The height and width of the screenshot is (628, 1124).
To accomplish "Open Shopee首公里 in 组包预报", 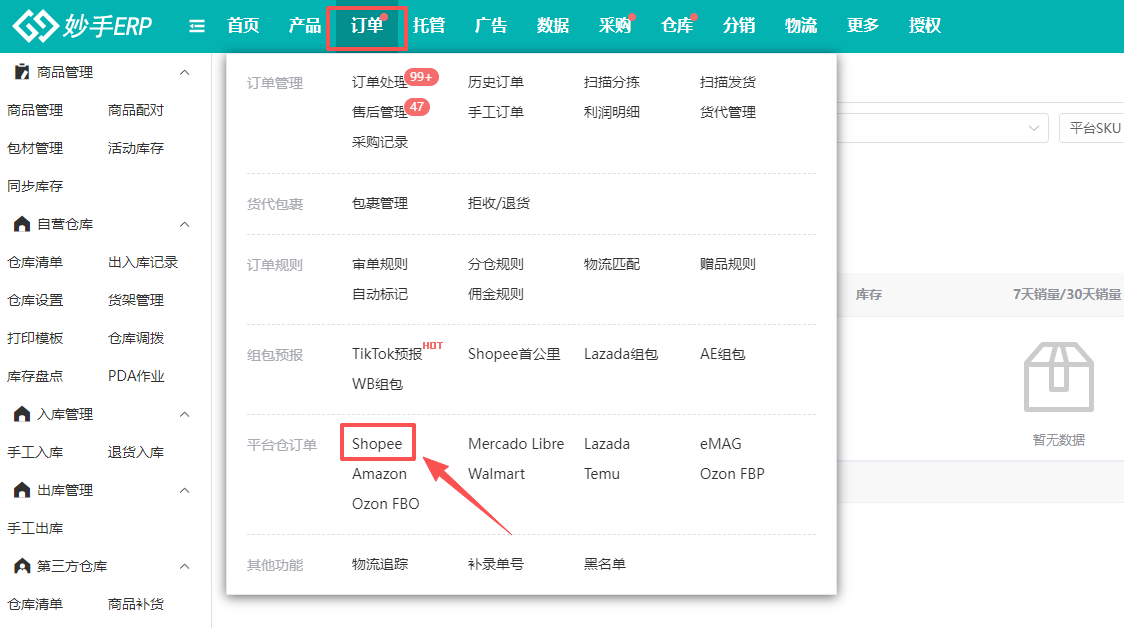I will click(514, 354).
